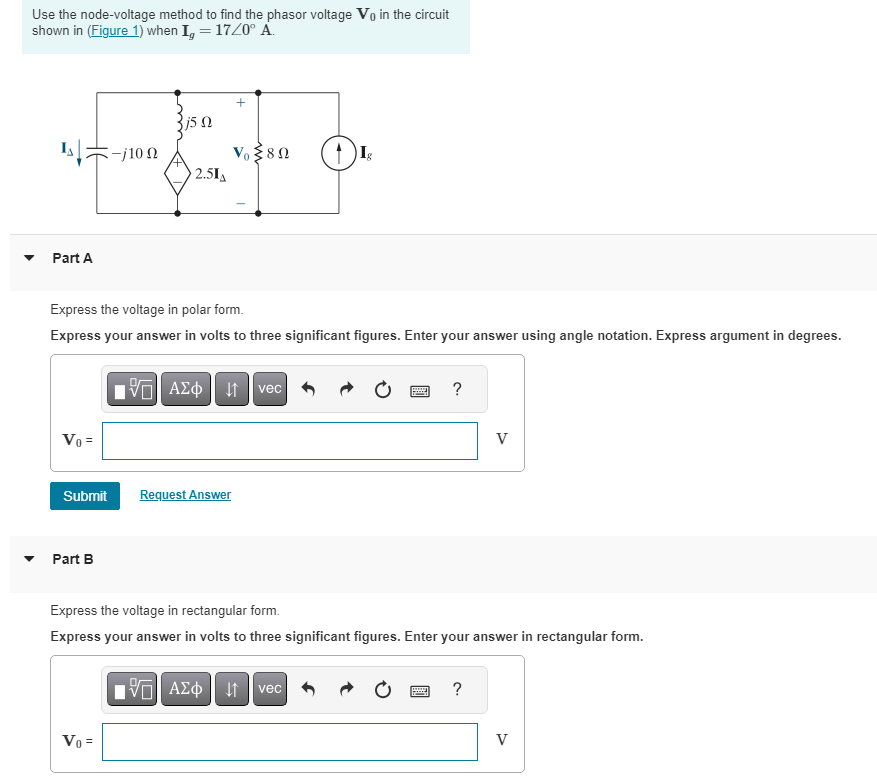Screen dimensions: 877x779
Task: Open the equation templates editor in Part B
Action: point(131,689)
